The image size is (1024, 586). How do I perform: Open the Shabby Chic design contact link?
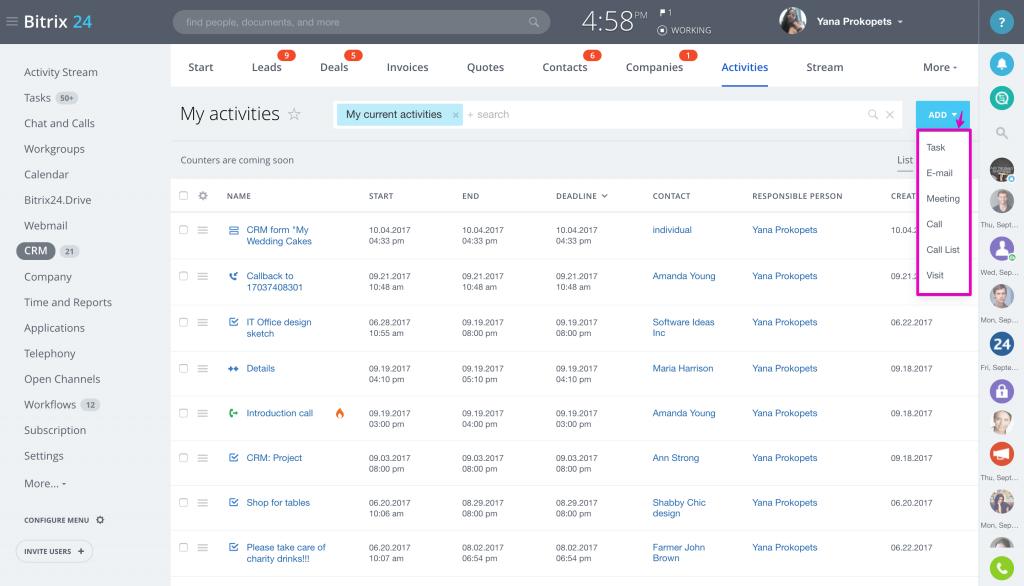pyautogui.click(x=679, y=508)
